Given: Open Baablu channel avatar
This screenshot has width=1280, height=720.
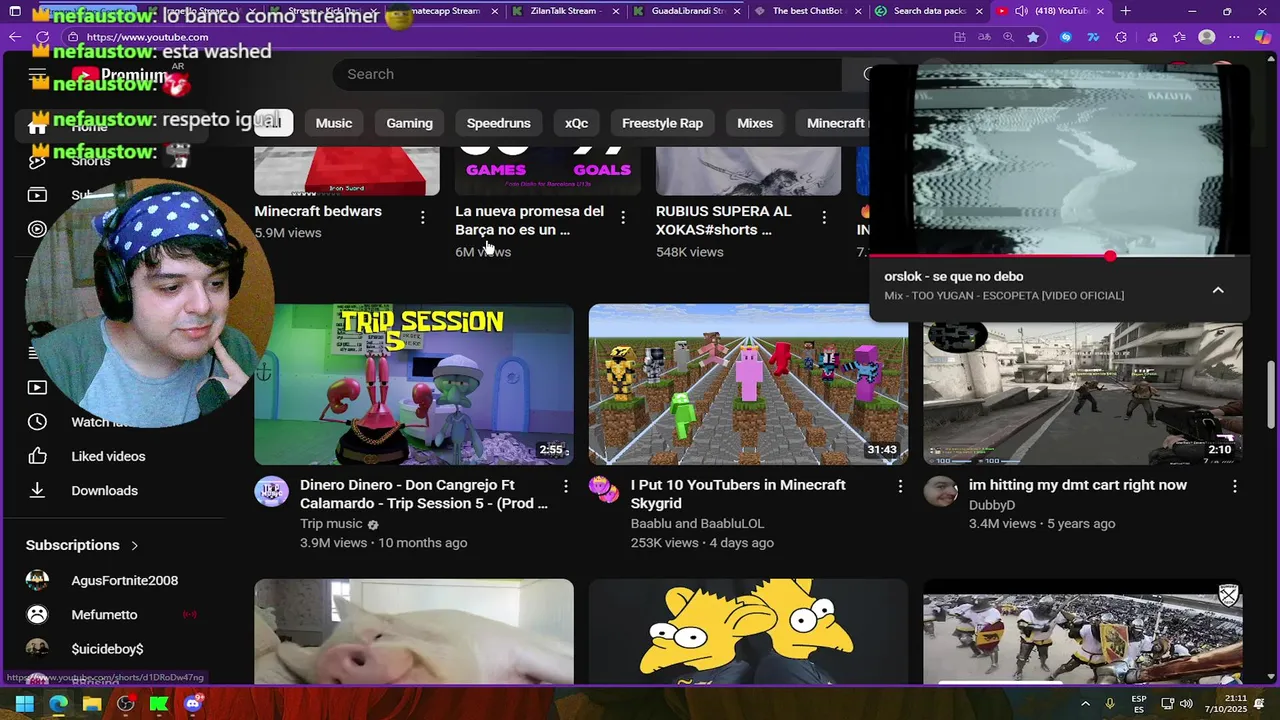Looking at the screenshot, I should 605,491.
